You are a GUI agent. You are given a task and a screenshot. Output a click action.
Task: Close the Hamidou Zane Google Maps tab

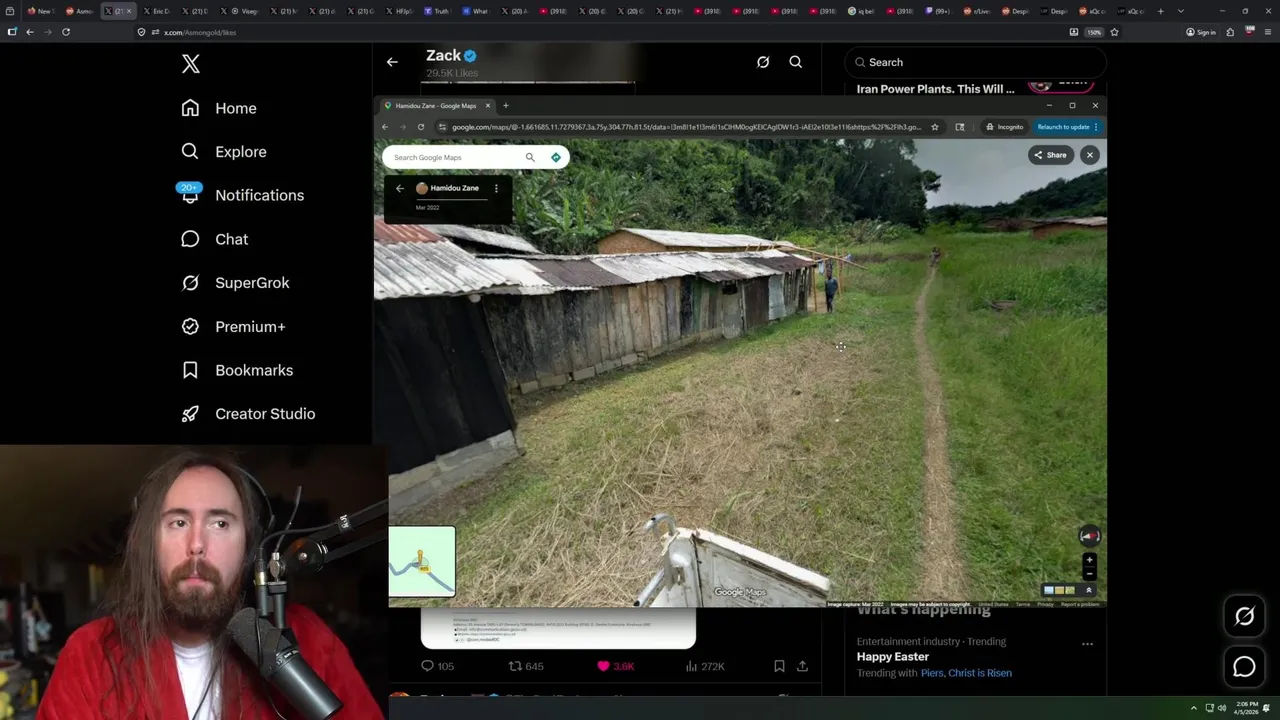pos(488,106)
